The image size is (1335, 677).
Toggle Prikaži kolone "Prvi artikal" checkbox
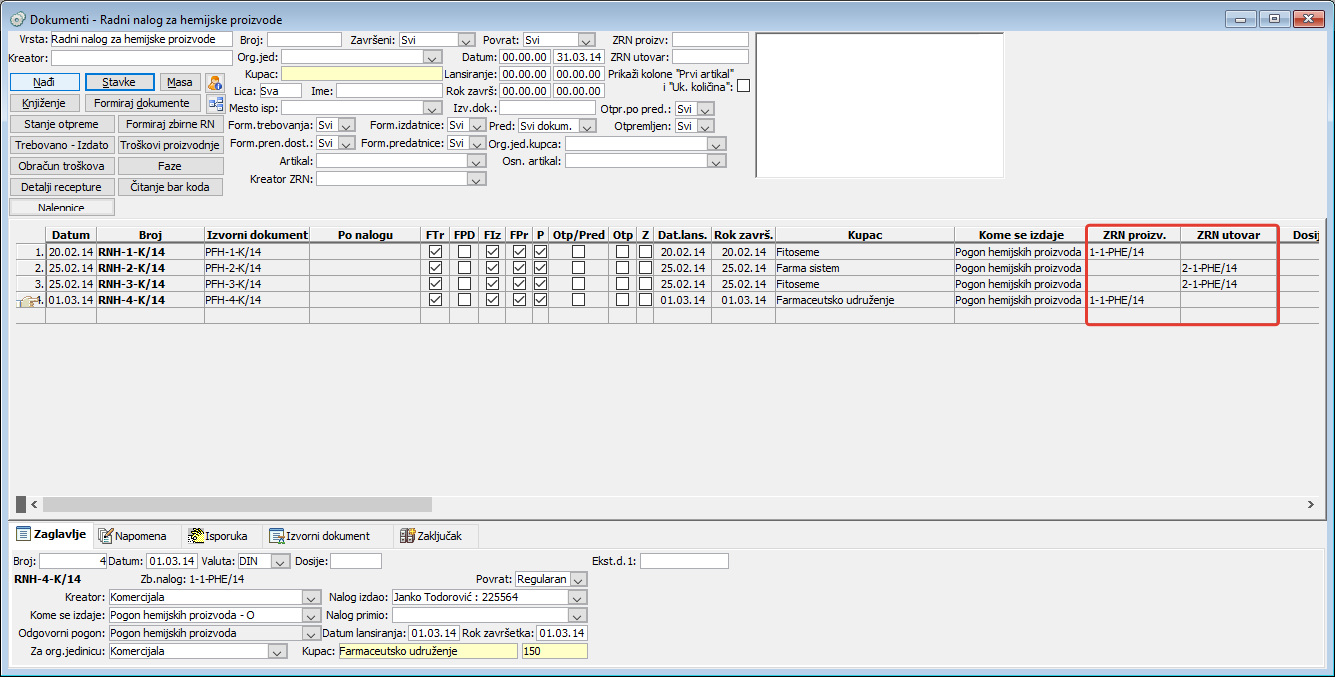tap(743, 86)
